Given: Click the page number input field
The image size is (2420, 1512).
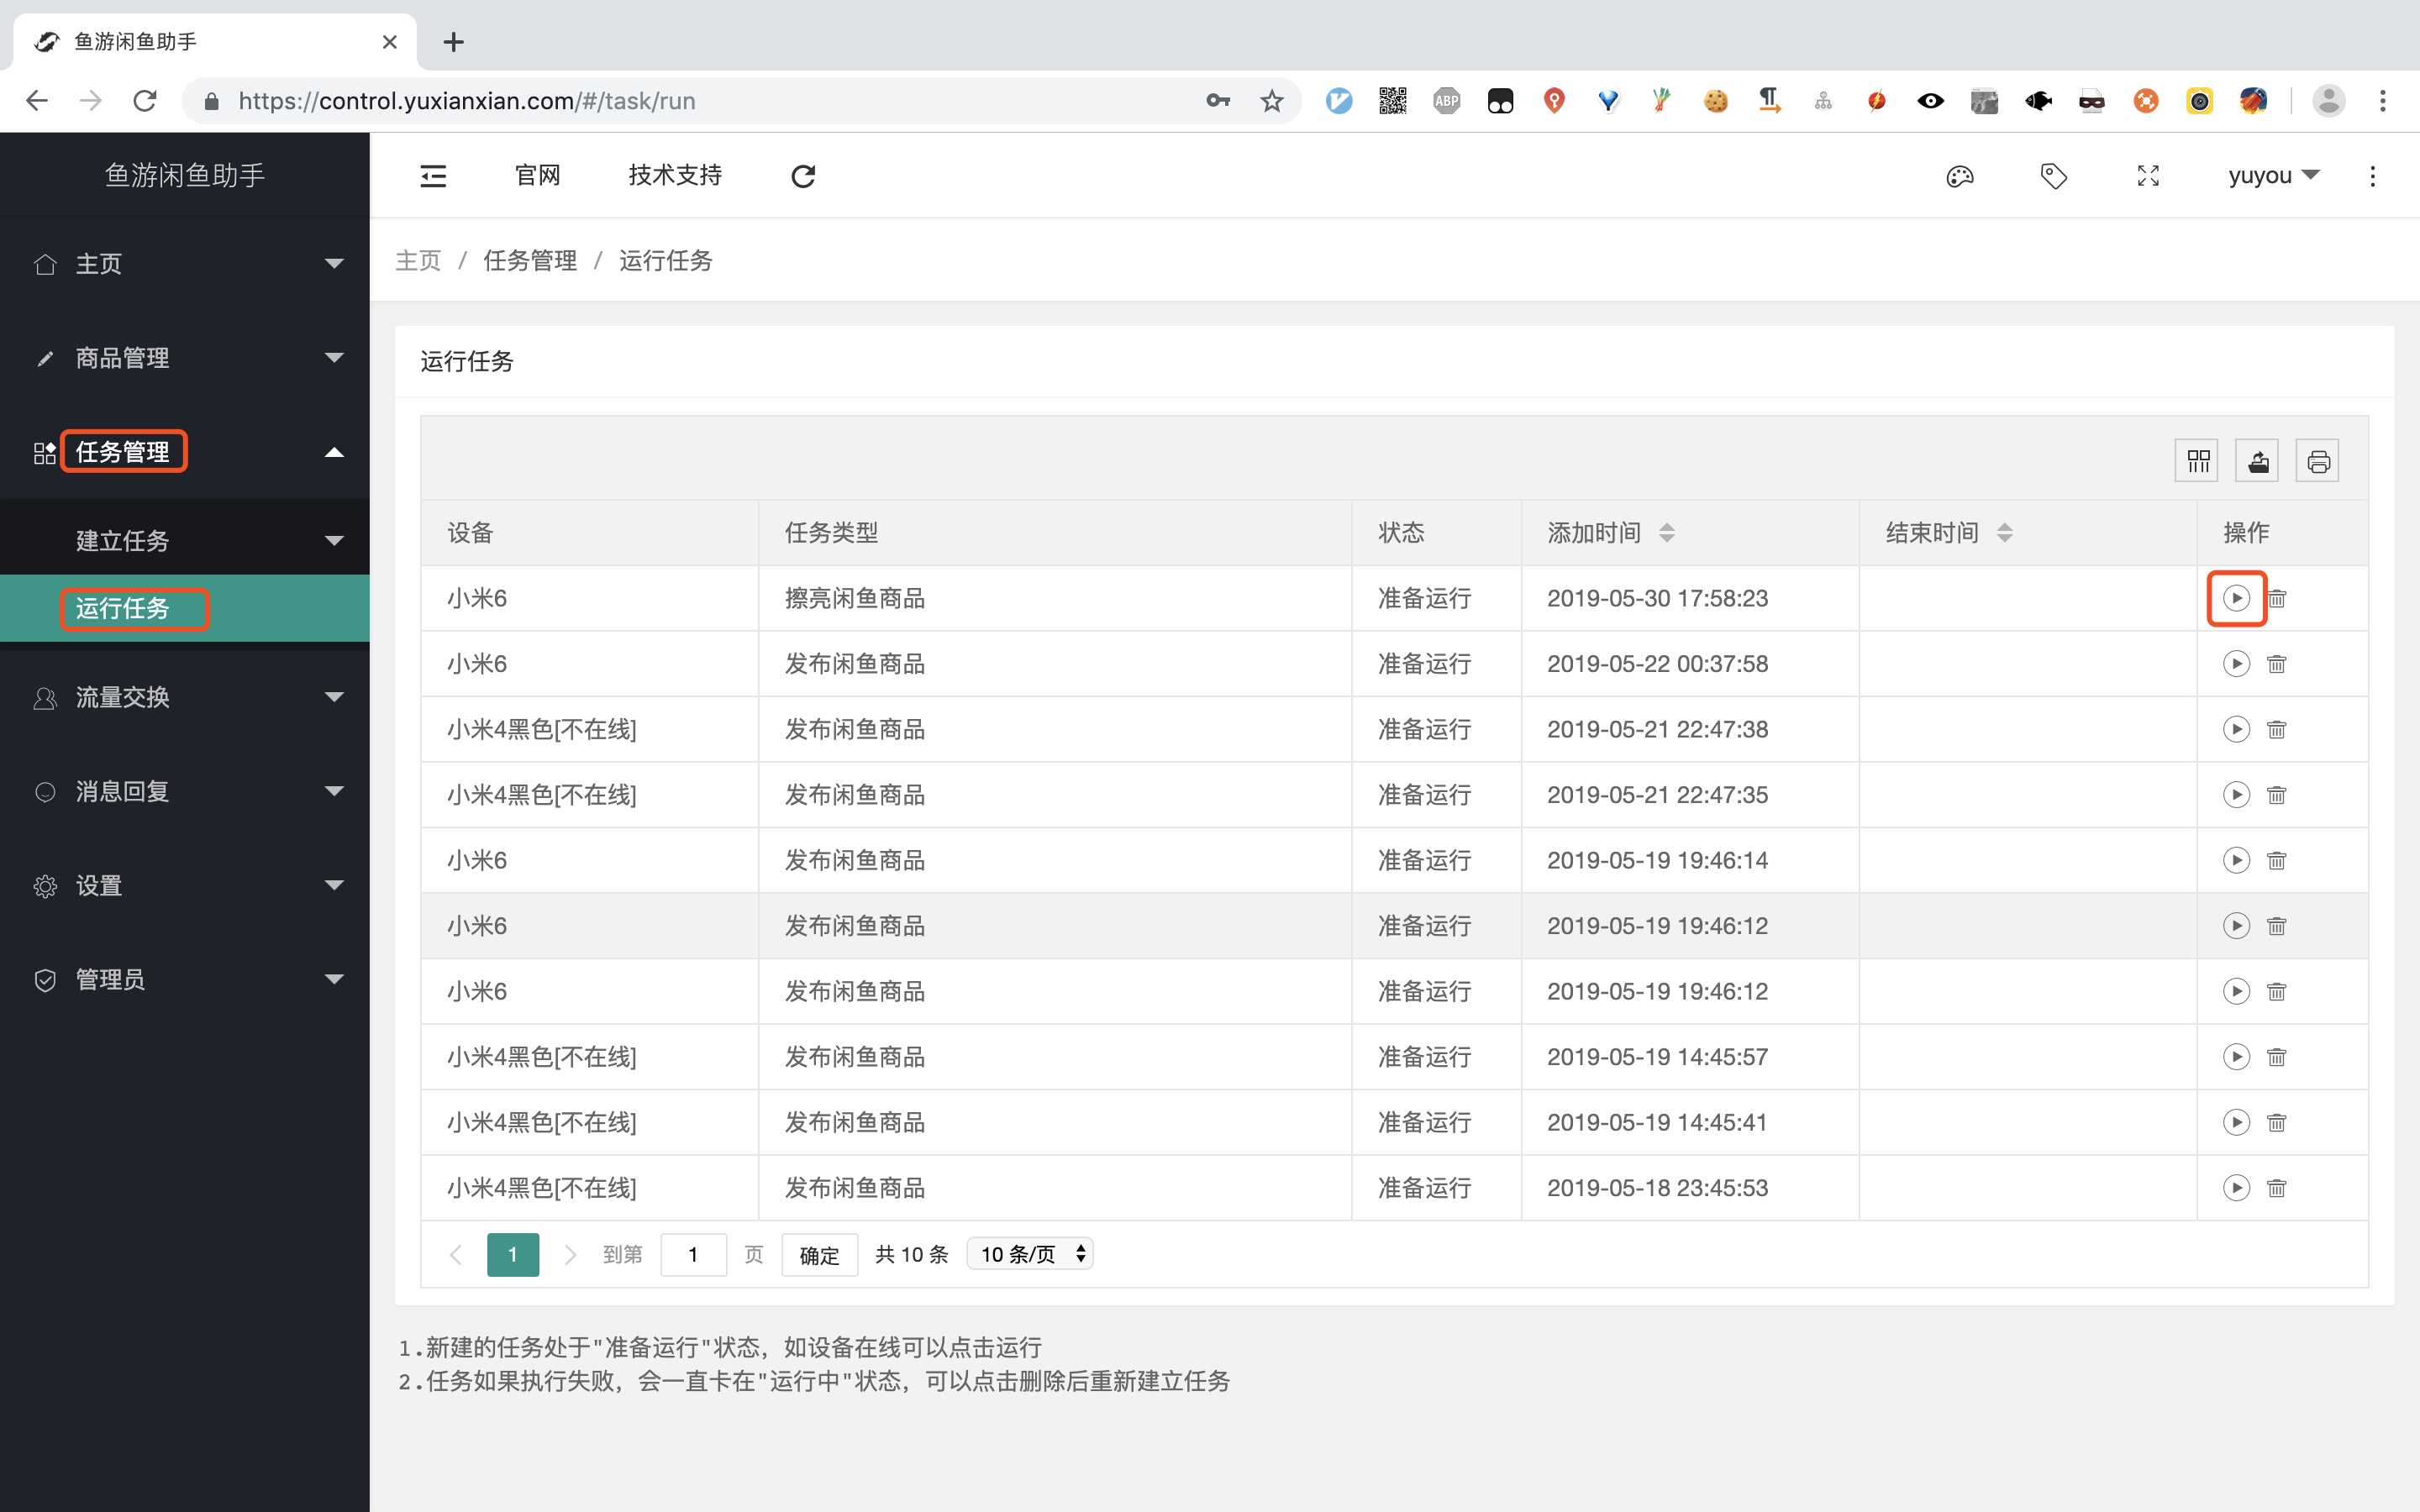Looking at the screenshot, I should point(693,1255).
